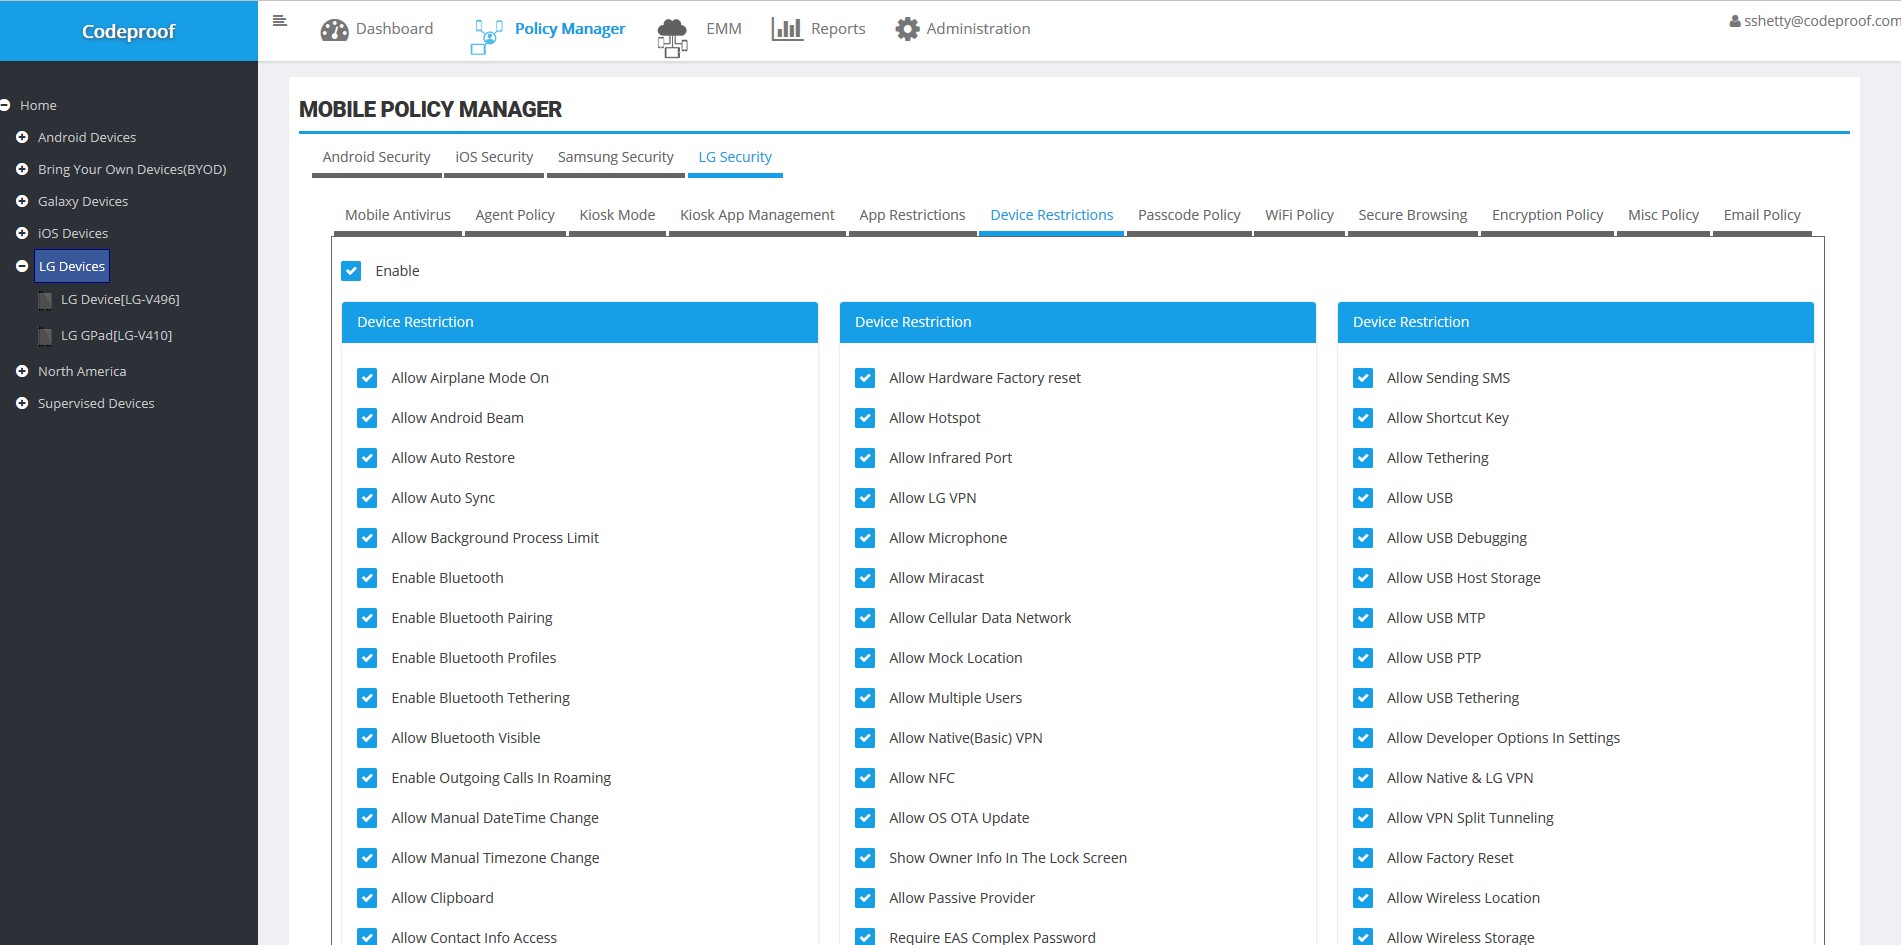This screenshot has height=945, width=1901.
Task: Open the App Restrictions tab
Action: [x=912, y=215]
